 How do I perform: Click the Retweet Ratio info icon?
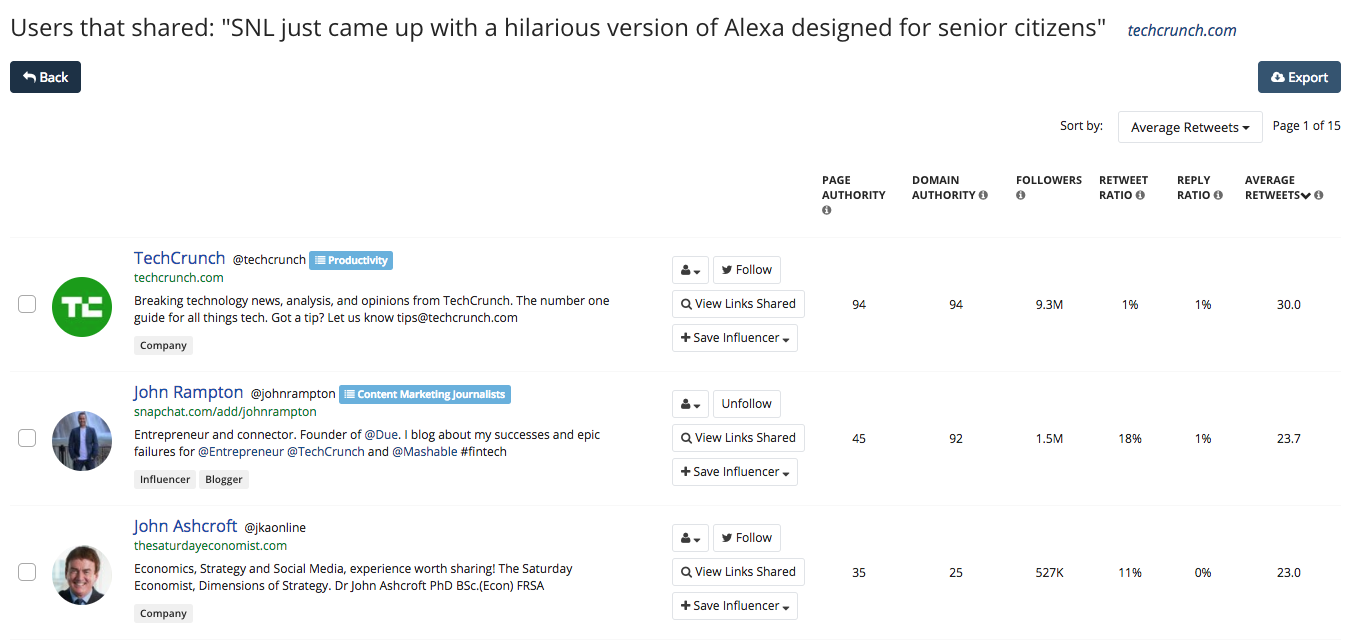1141,195
